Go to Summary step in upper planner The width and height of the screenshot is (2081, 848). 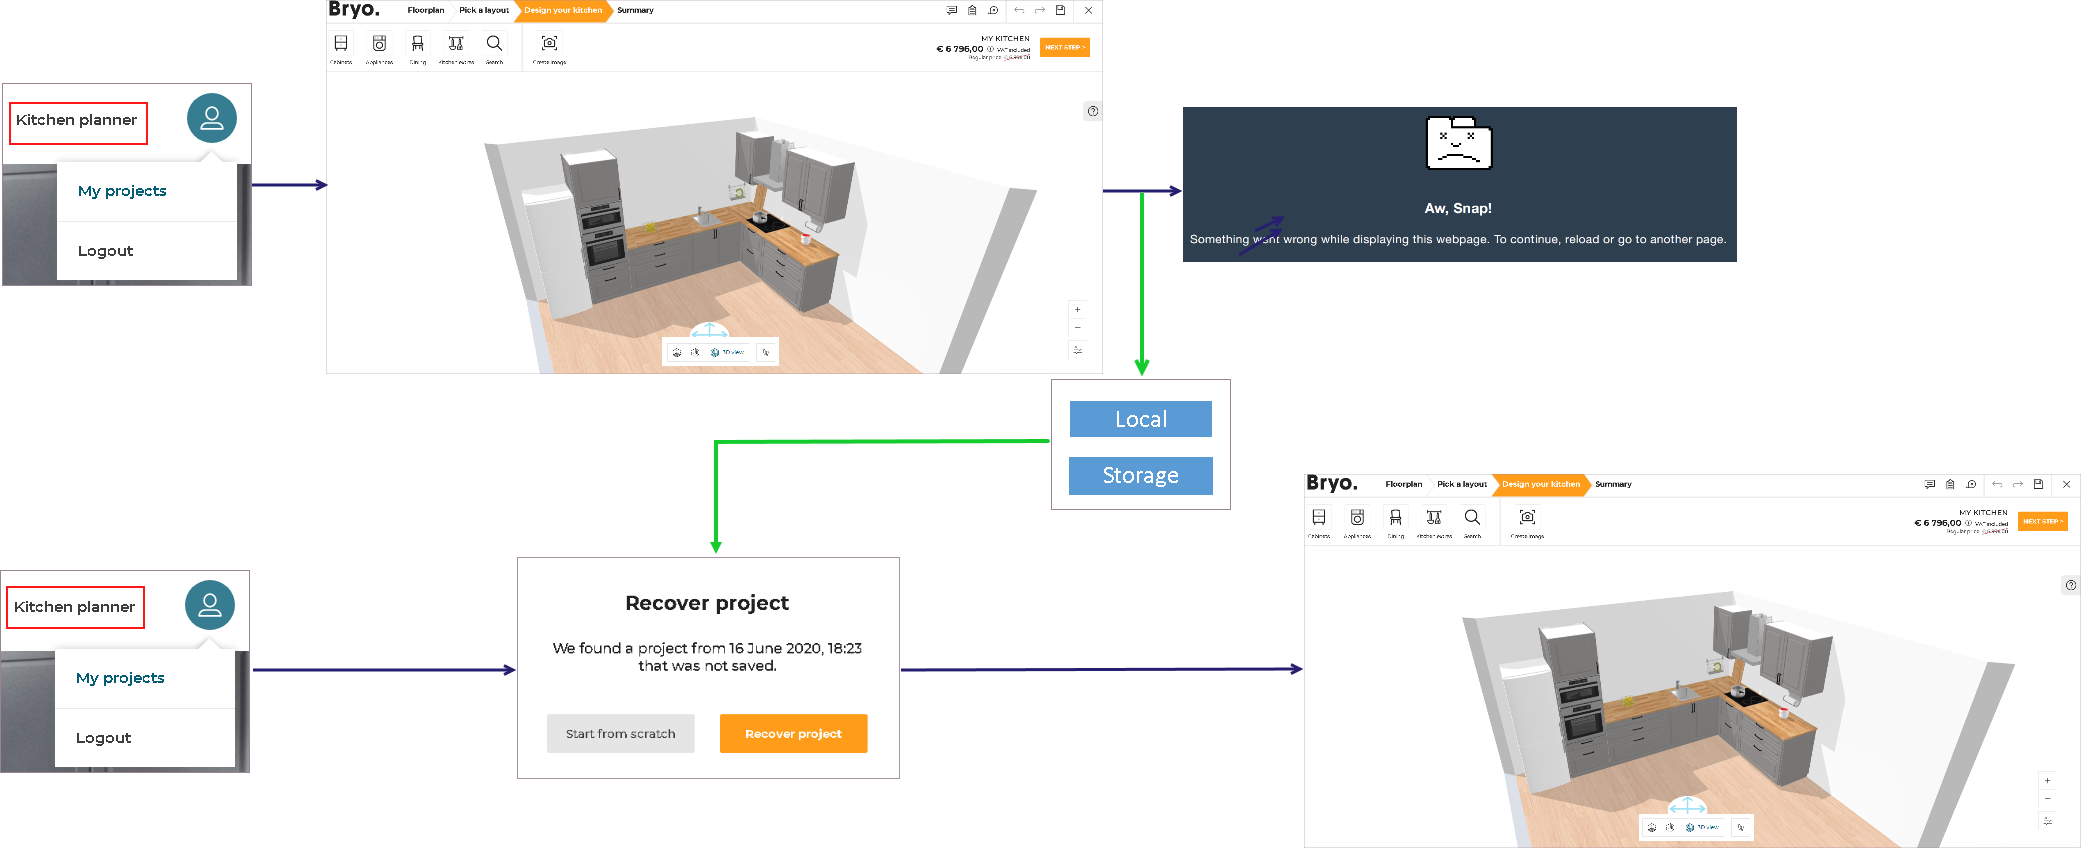[635, 10]
